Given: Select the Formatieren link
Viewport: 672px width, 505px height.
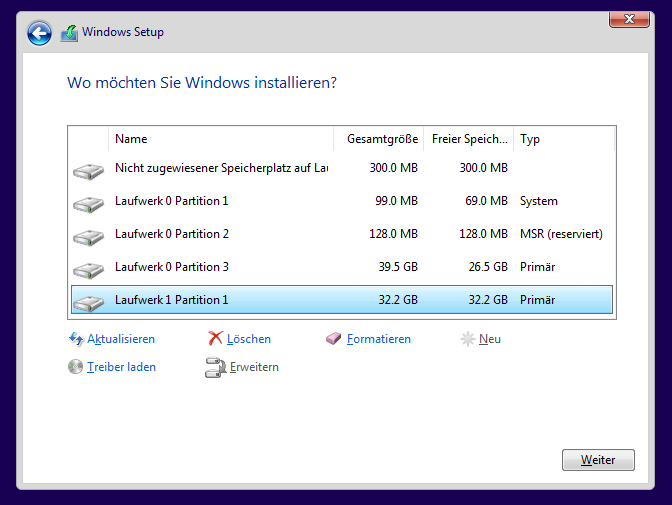Looking at the screenshot, I should coord(379,339).
